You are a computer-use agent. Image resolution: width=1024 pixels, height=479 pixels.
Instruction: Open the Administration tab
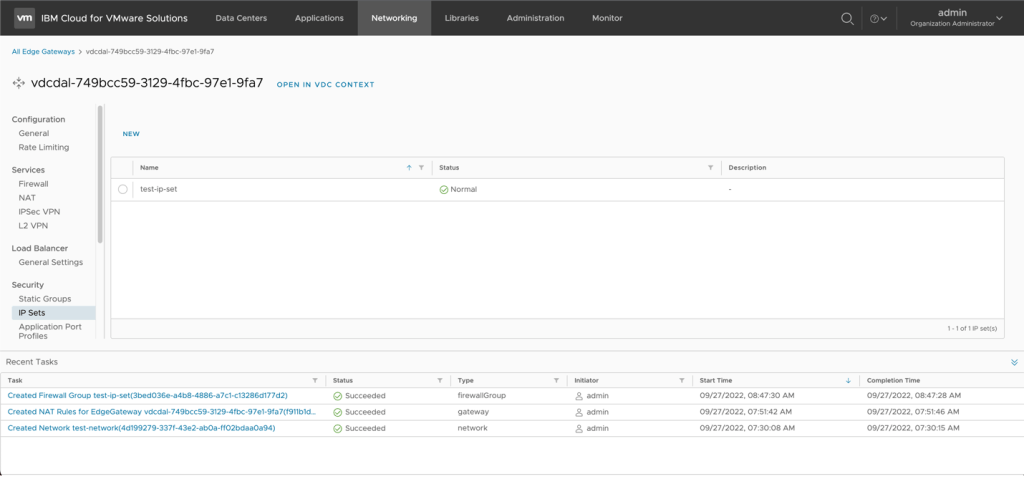click(x=535, y=18)
